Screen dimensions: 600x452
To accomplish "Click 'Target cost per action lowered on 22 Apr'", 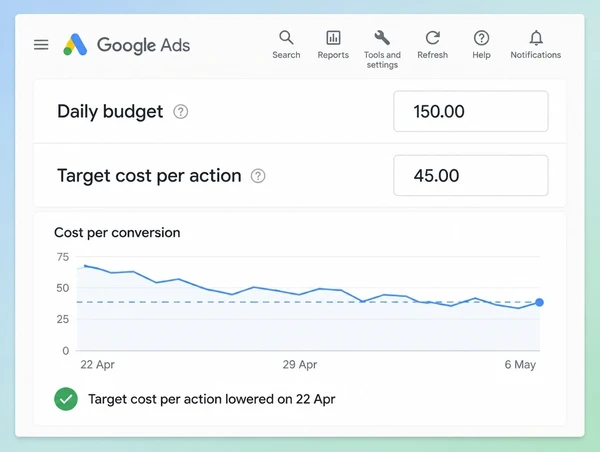I will (212, 399).
